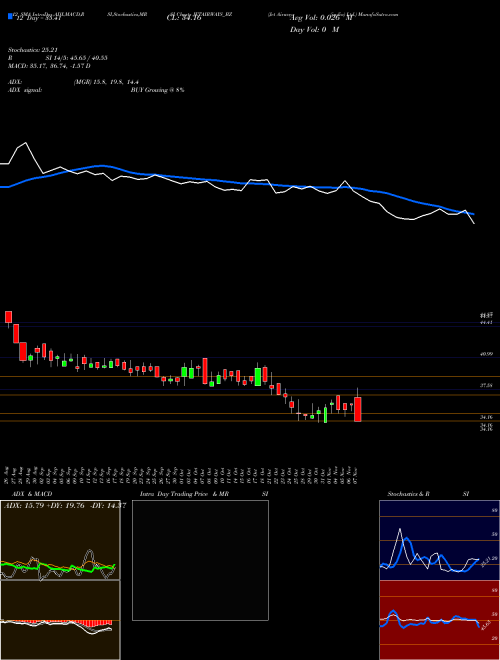500x660 pixels.
Task: Select the '12 Day = 33.41' legend text
Action: point(39,18)
